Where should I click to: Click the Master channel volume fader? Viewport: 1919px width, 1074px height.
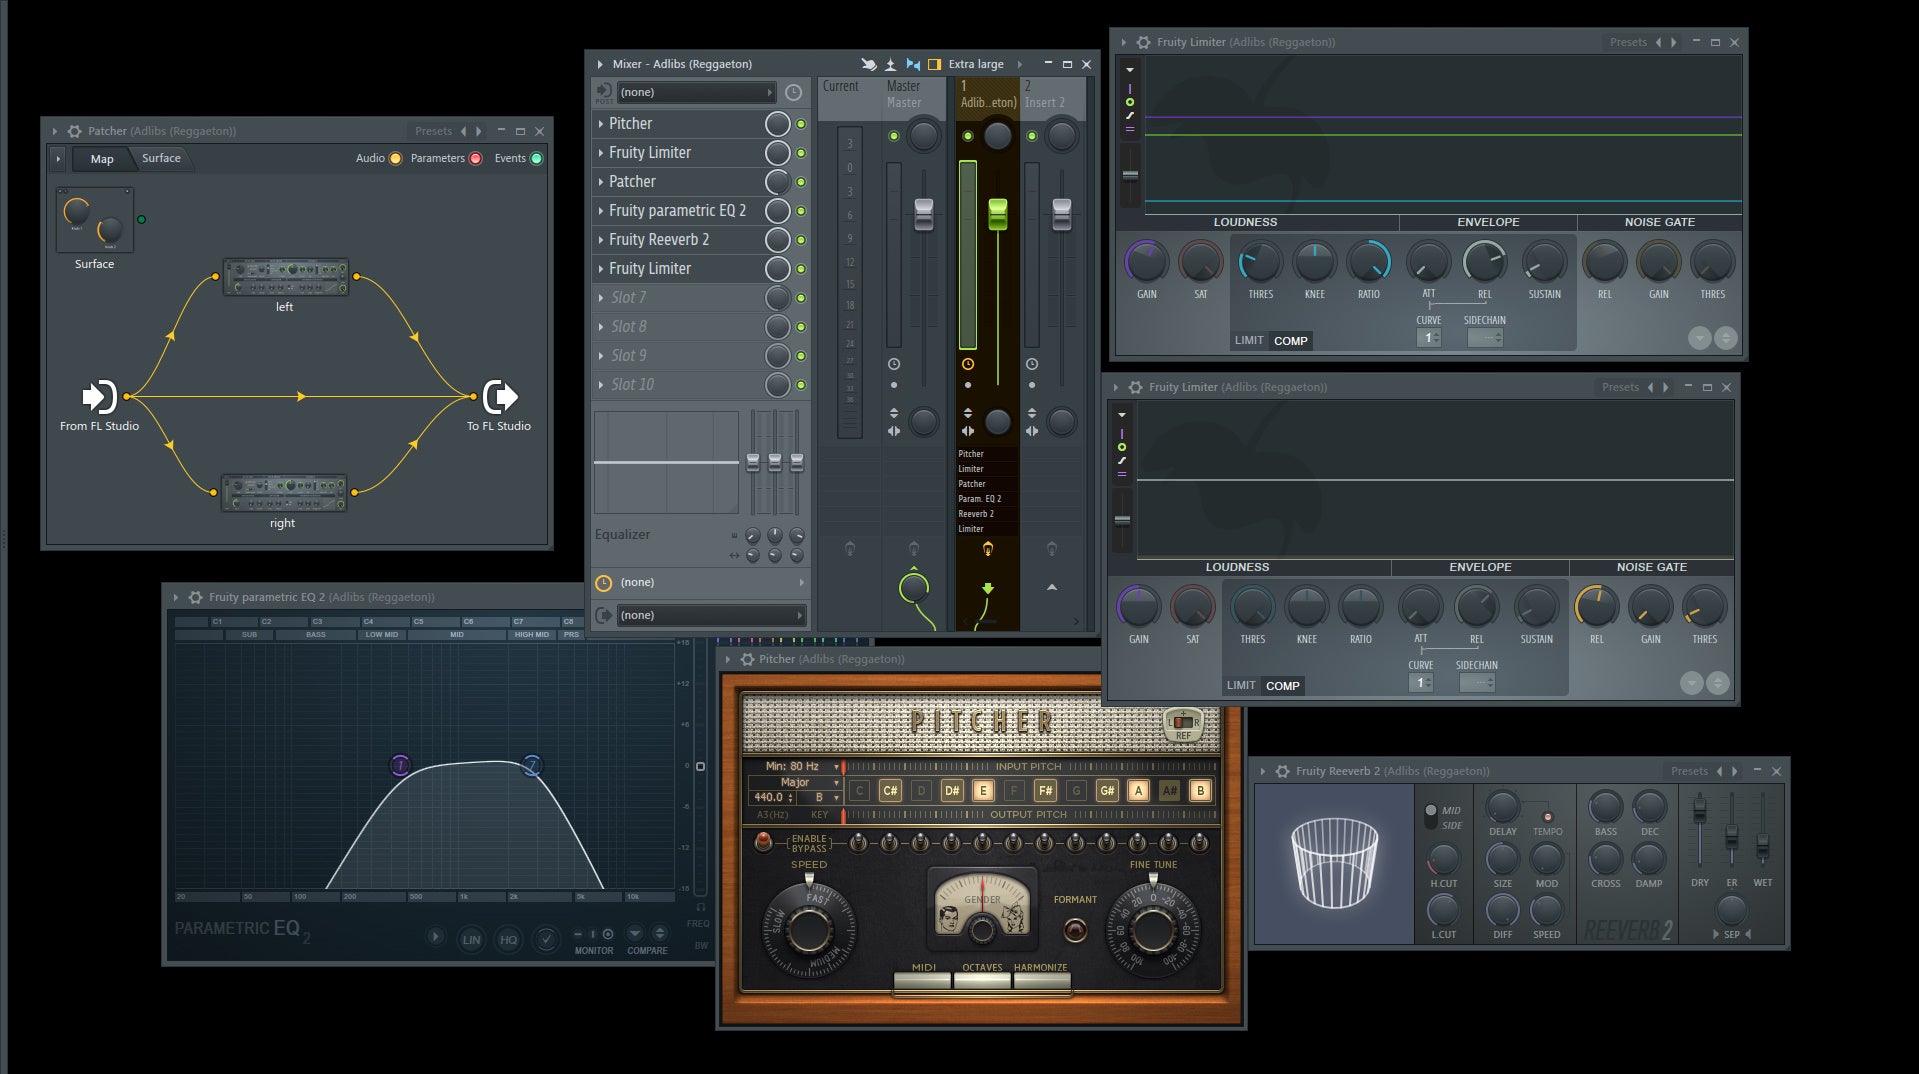click(924, 214)
